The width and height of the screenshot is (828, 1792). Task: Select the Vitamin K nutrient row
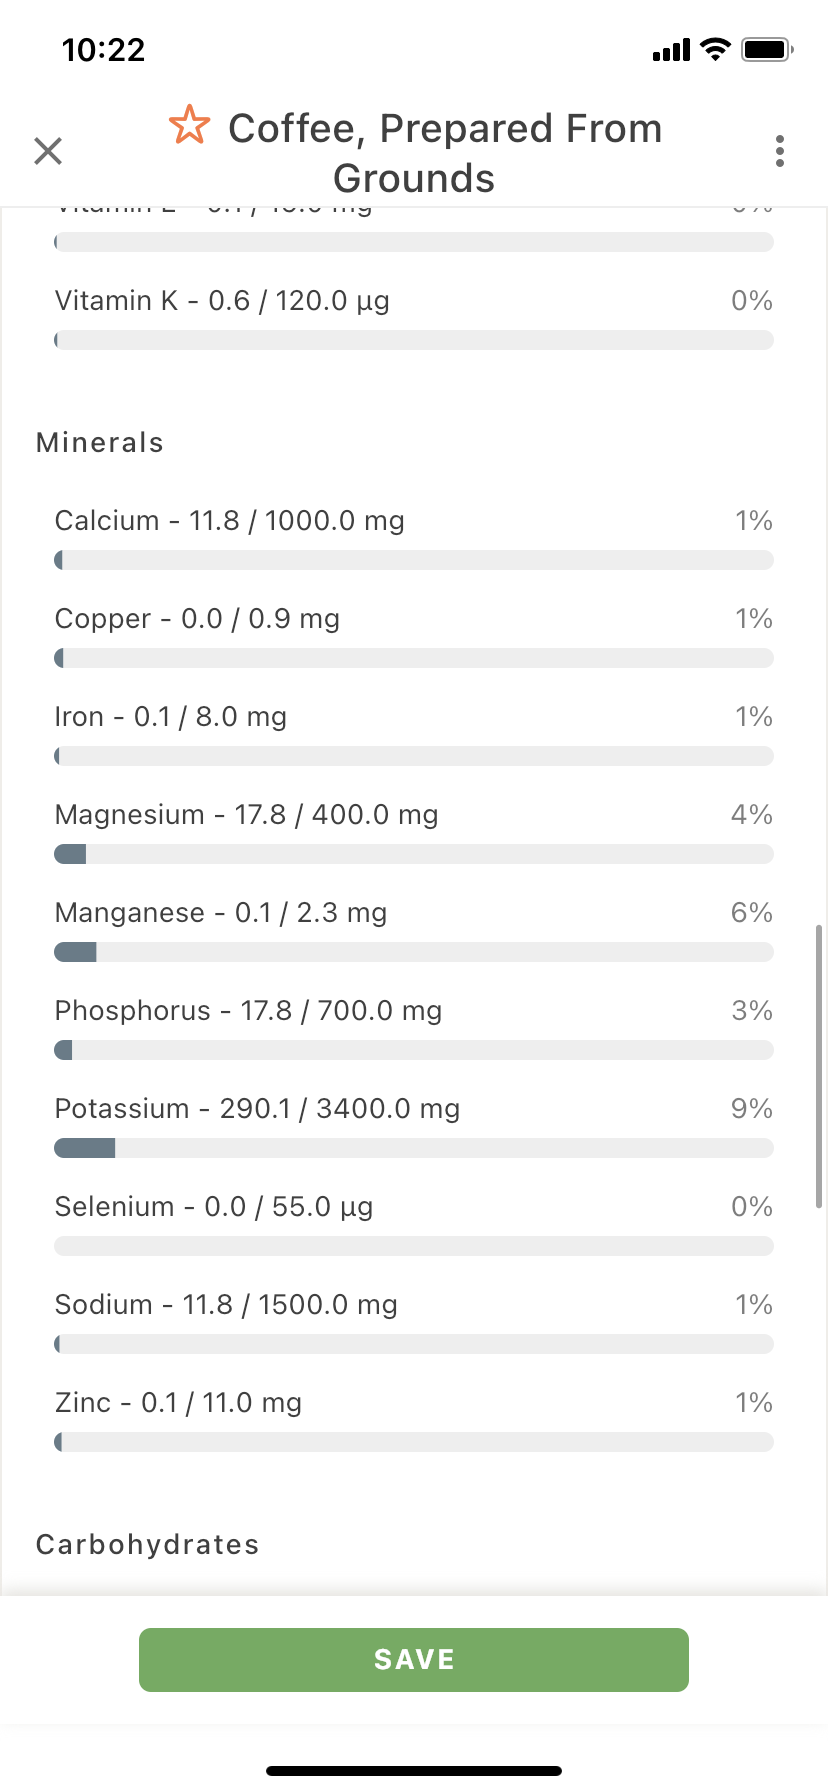coord(414,318)
